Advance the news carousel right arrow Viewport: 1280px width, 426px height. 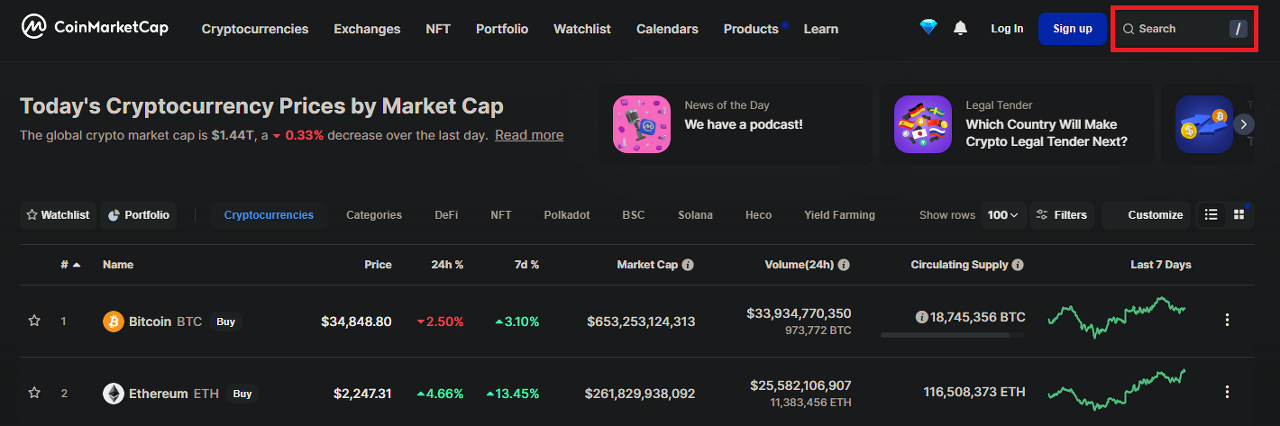pyautogui.click(x=1244, y=124)
